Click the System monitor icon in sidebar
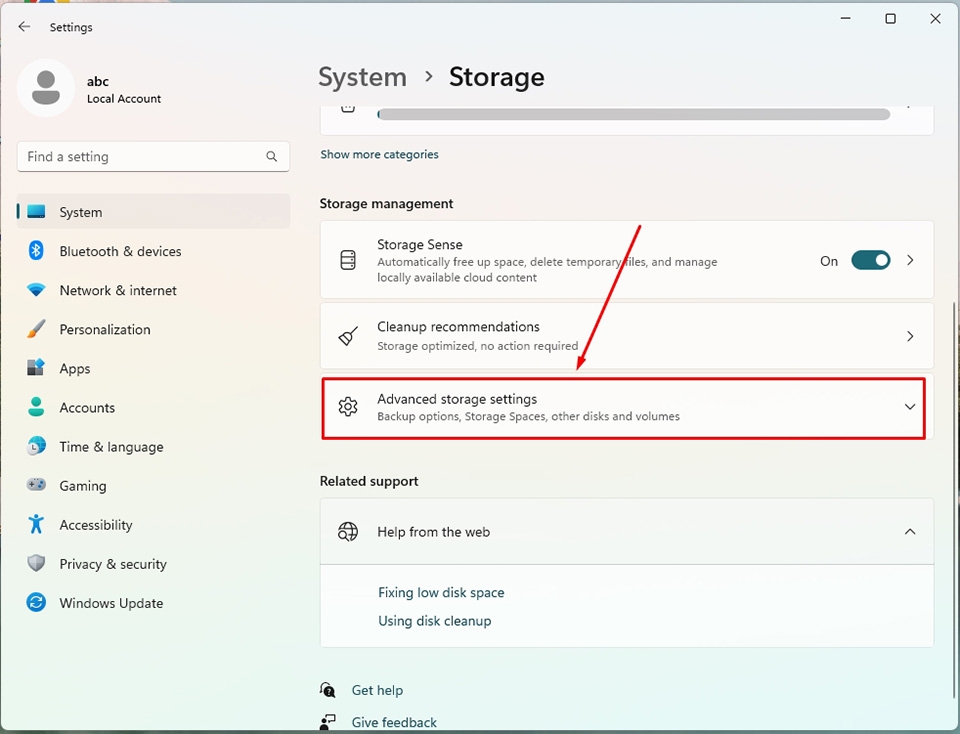960x734 pixels. click(36, 212)
